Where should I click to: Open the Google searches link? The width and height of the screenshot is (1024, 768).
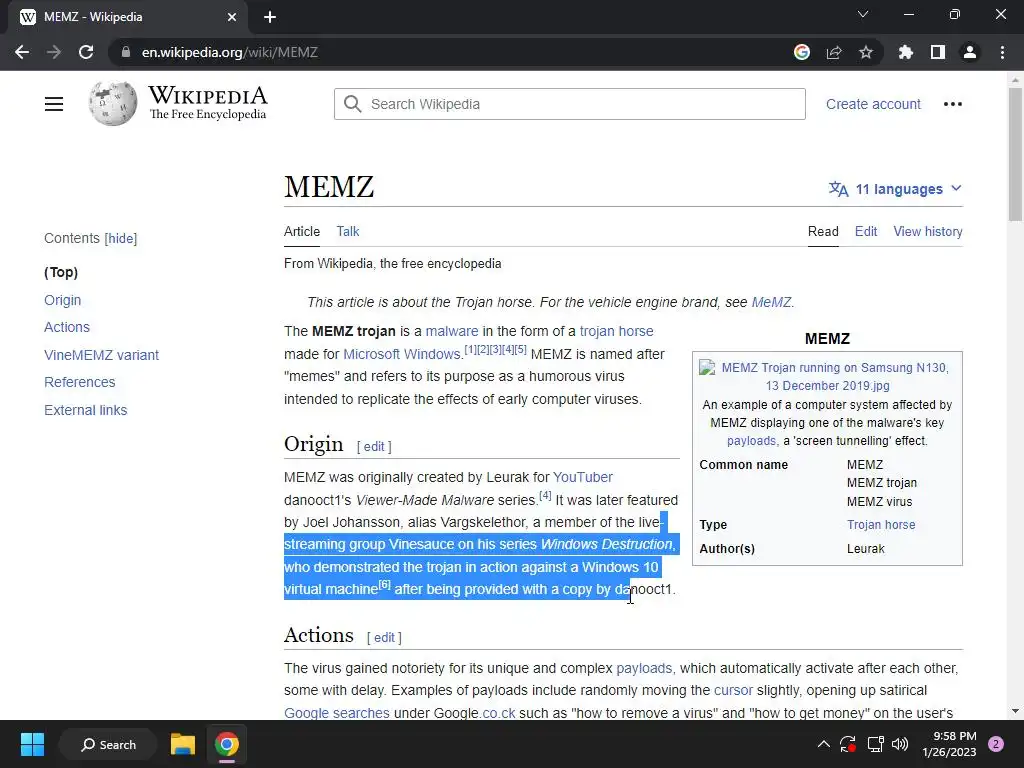[337, 713]
